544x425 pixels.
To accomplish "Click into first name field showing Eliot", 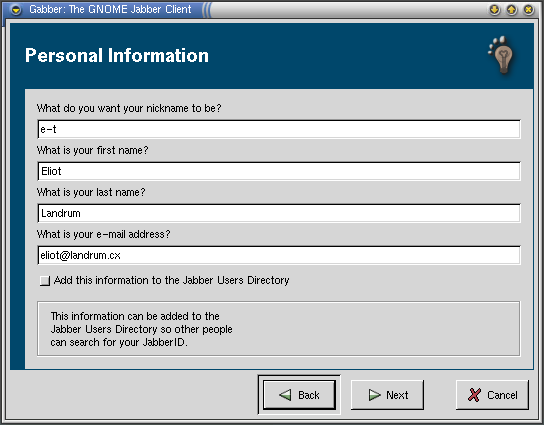I will (x=279, y=171).
